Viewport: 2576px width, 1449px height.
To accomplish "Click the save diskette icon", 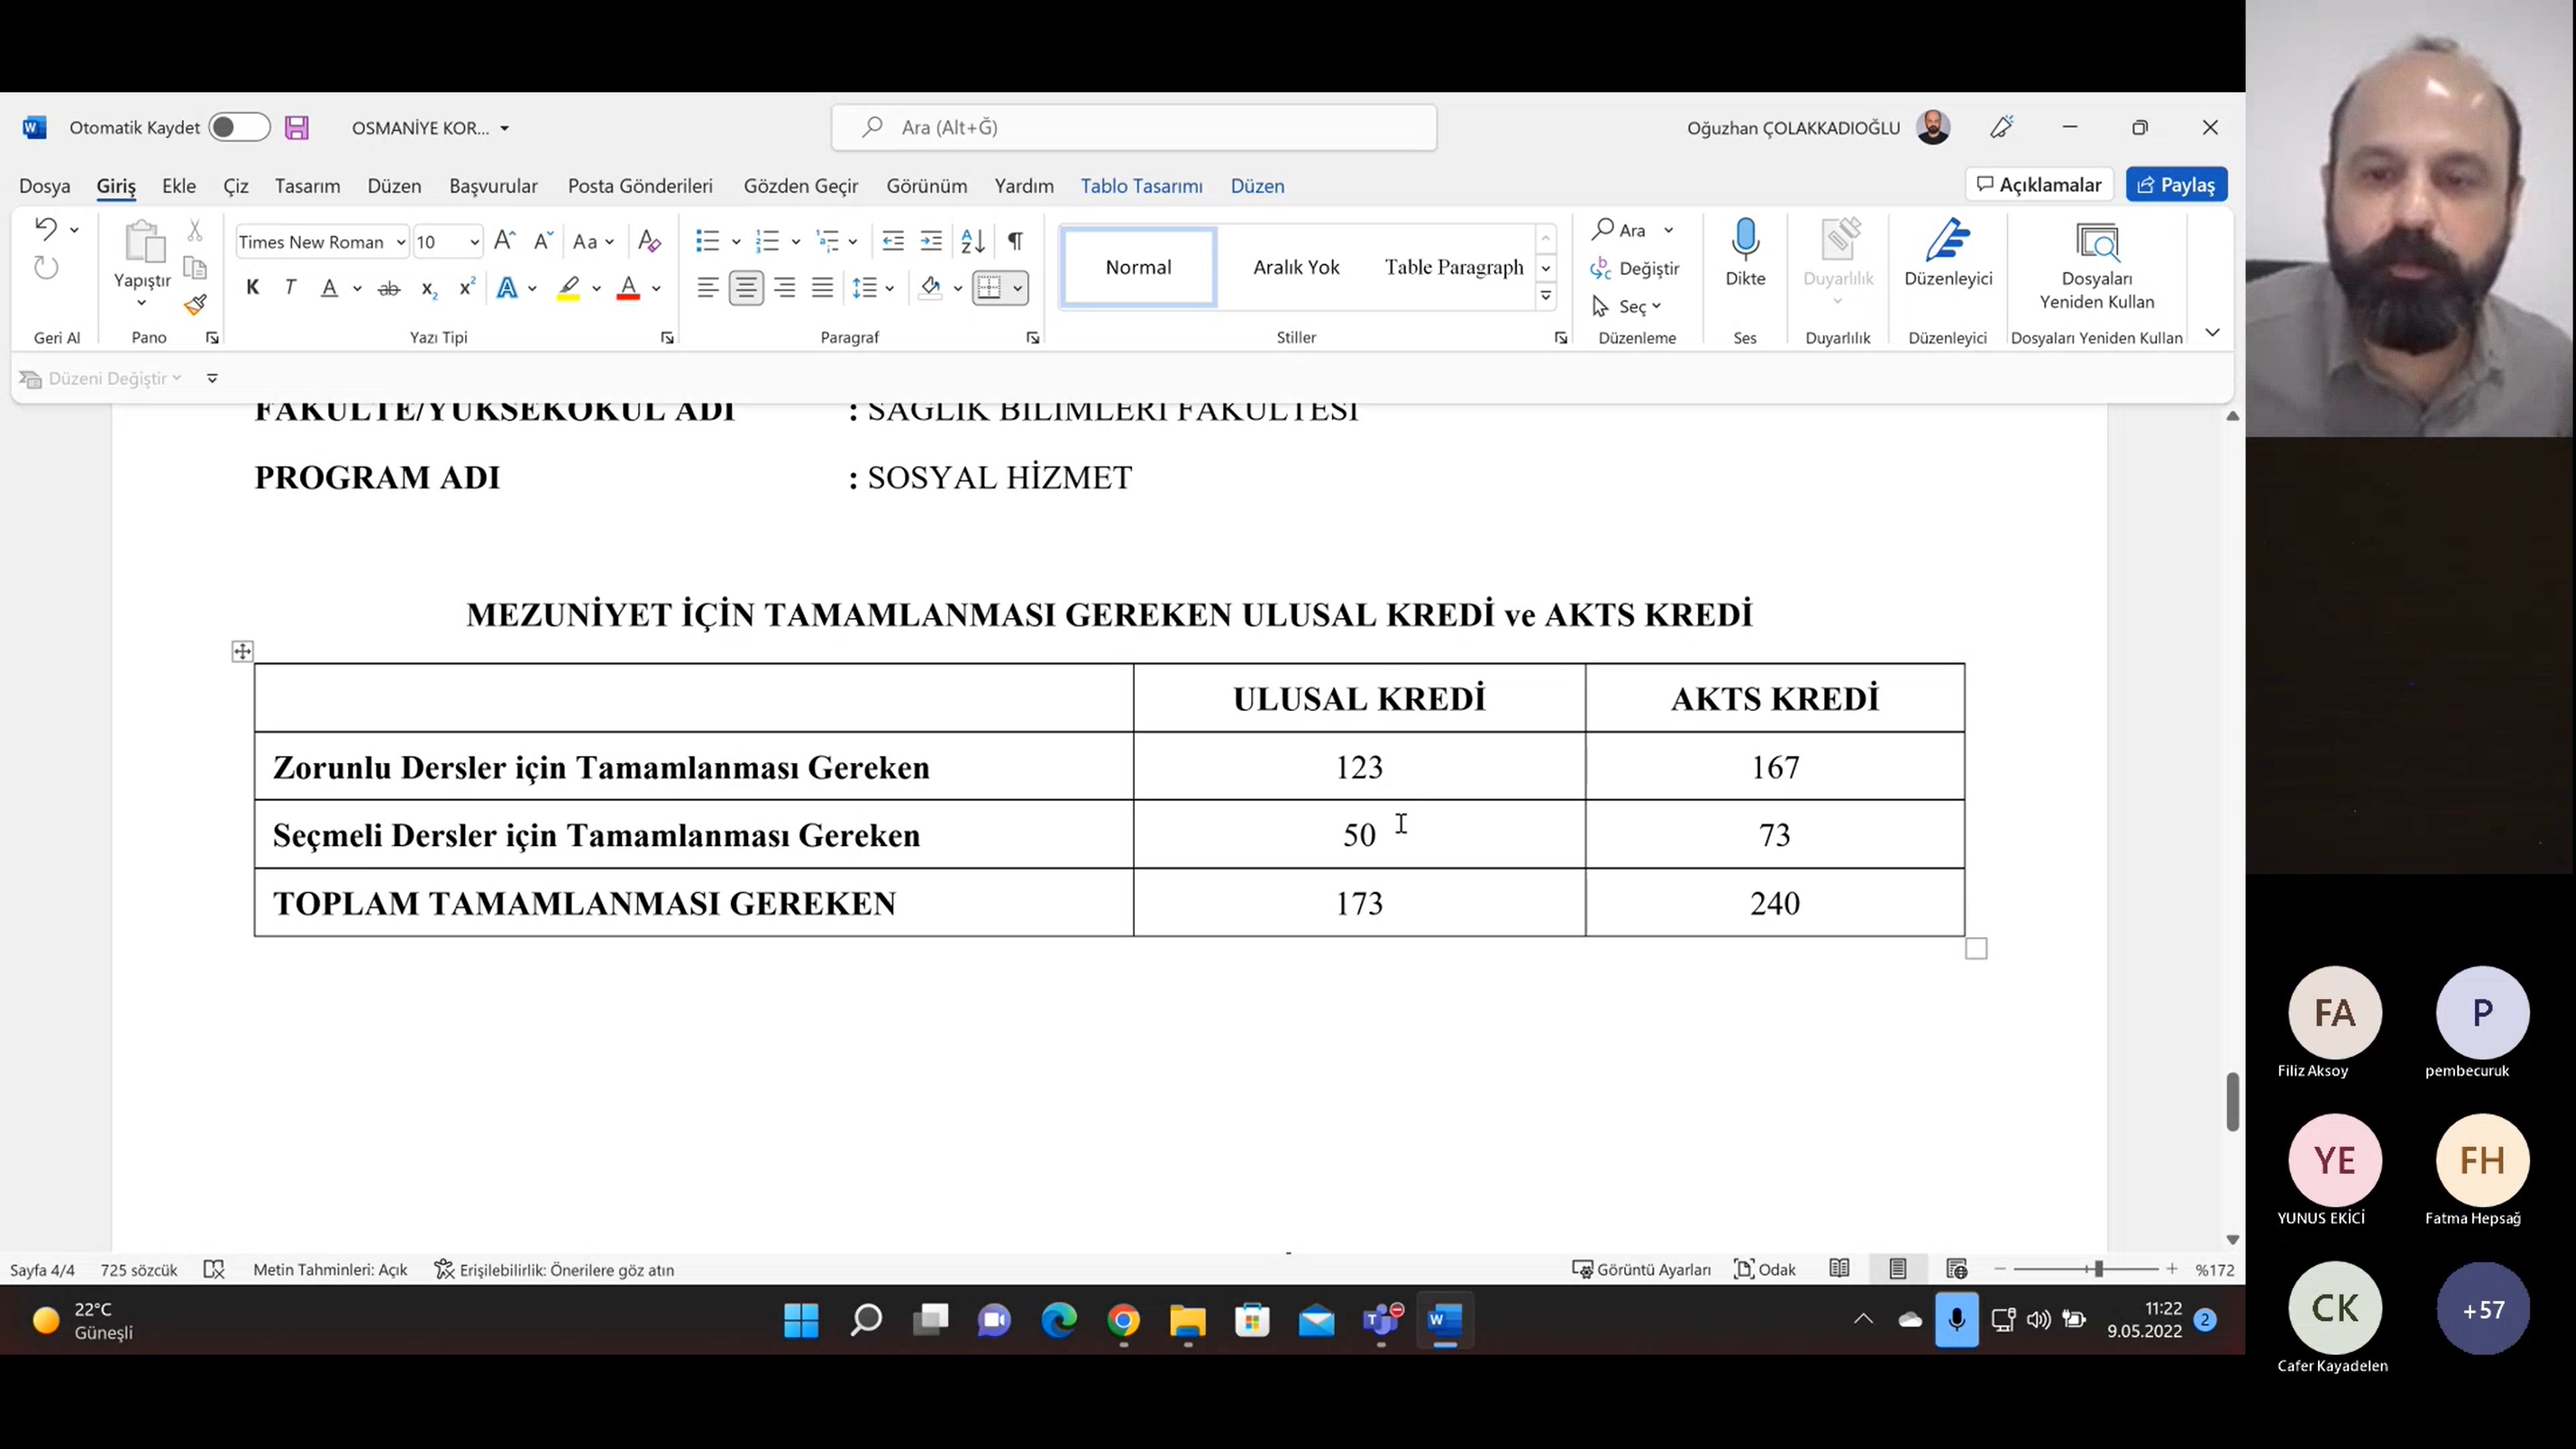I will (297, 128).
